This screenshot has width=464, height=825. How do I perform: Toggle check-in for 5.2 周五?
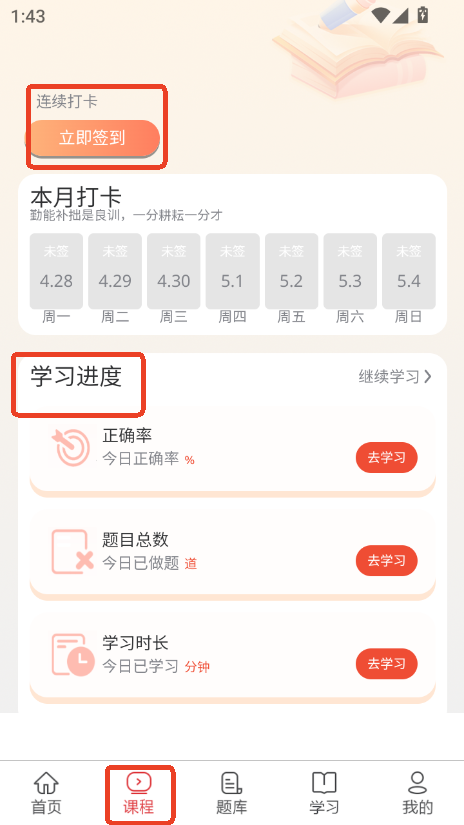(291, 271)
